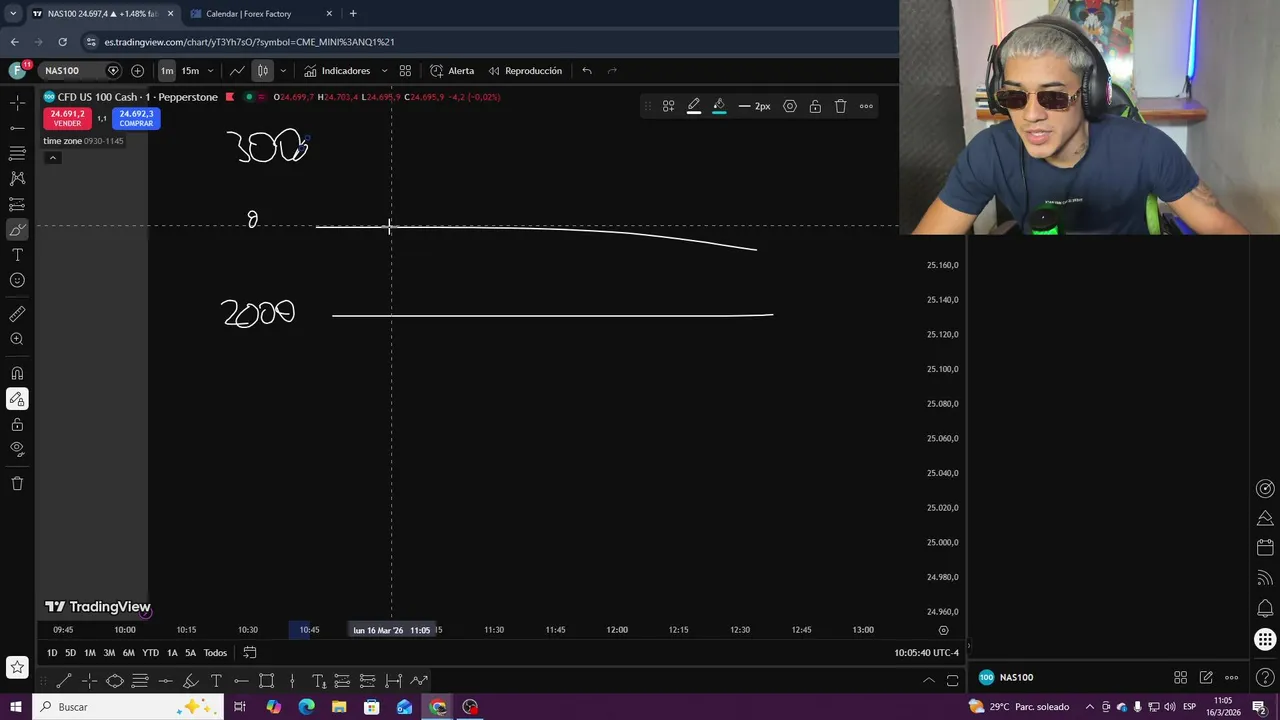
Task: Click the Windows taskbar Buscar search box
Action: pos(130,707)
